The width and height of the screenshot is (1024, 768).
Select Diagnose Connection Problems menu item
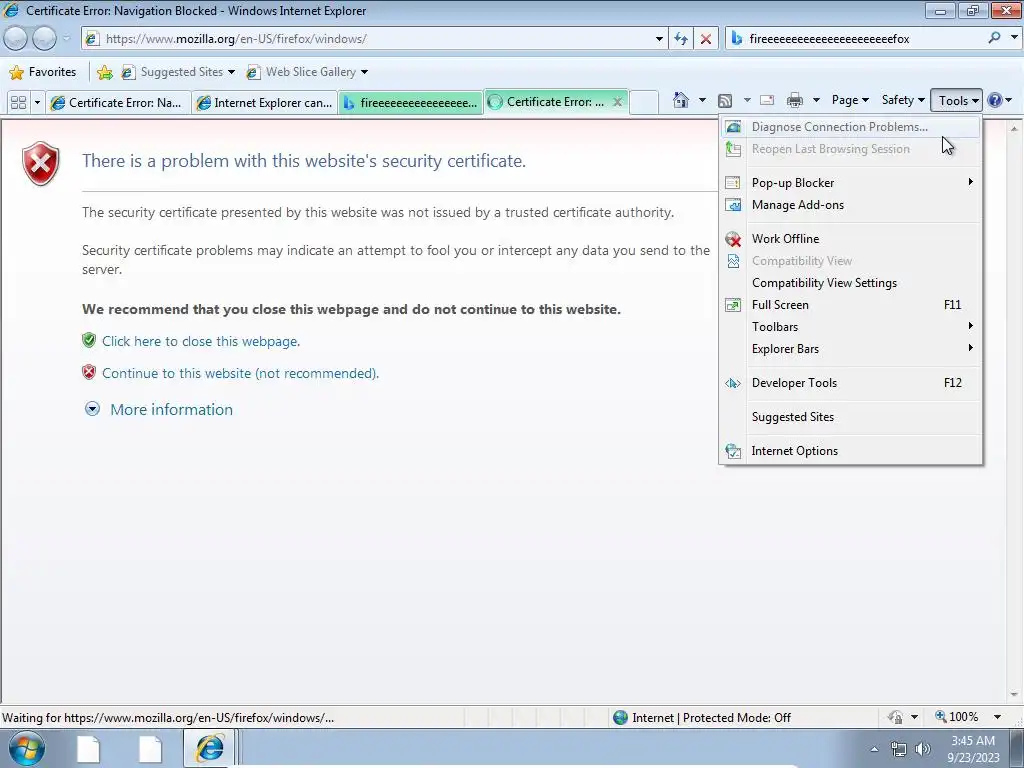850,127
